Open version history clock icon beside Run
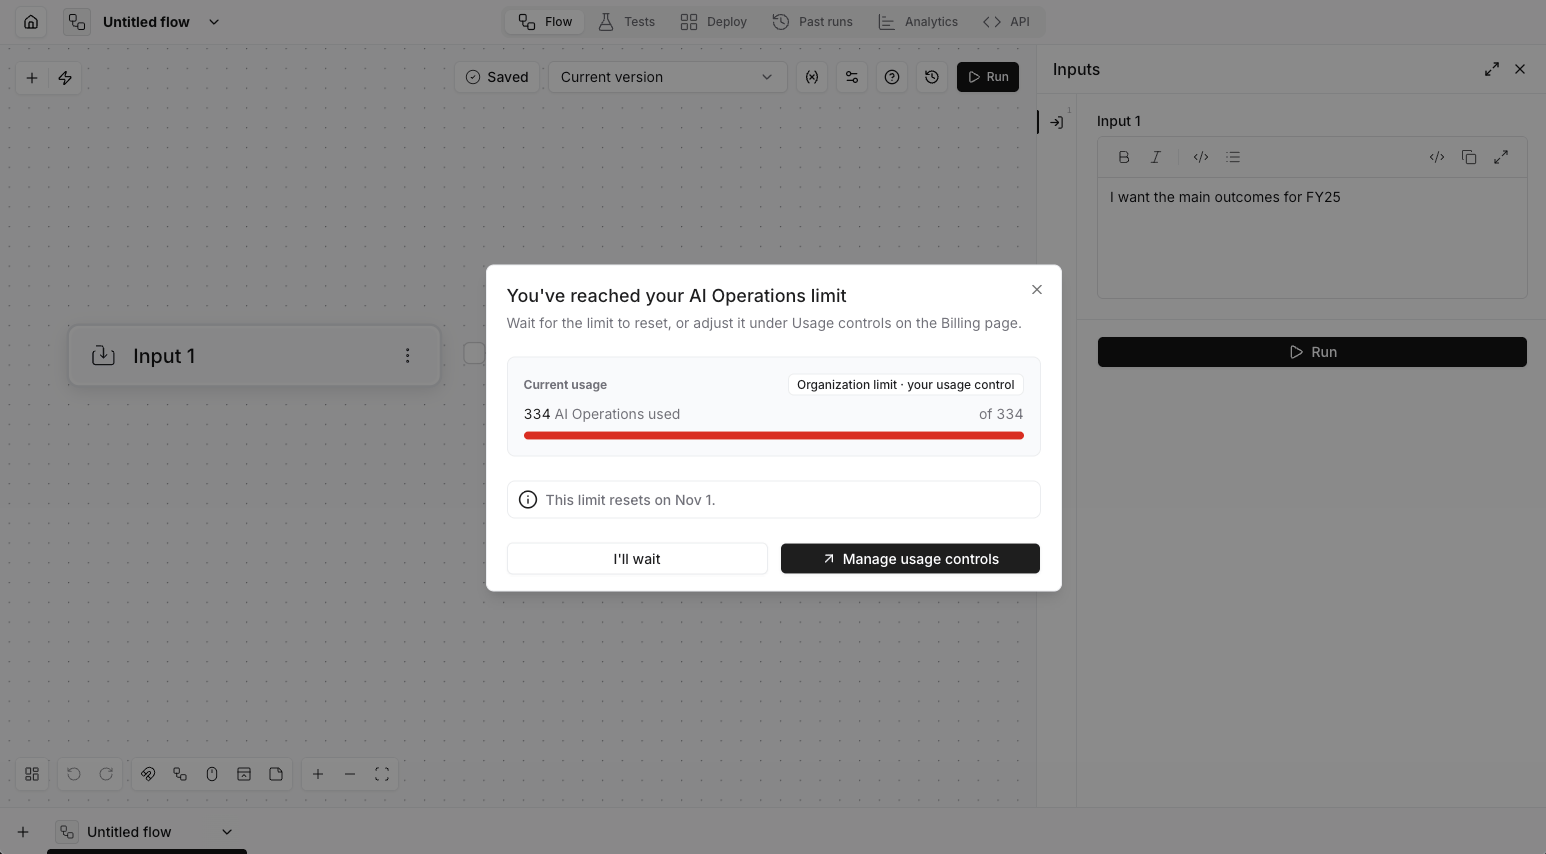 click(x=932, y=77)
